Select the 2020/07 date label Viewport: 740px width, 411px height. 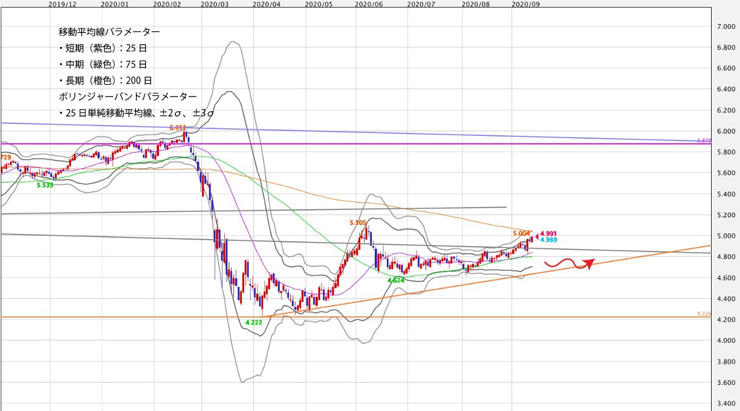[421, 4]
